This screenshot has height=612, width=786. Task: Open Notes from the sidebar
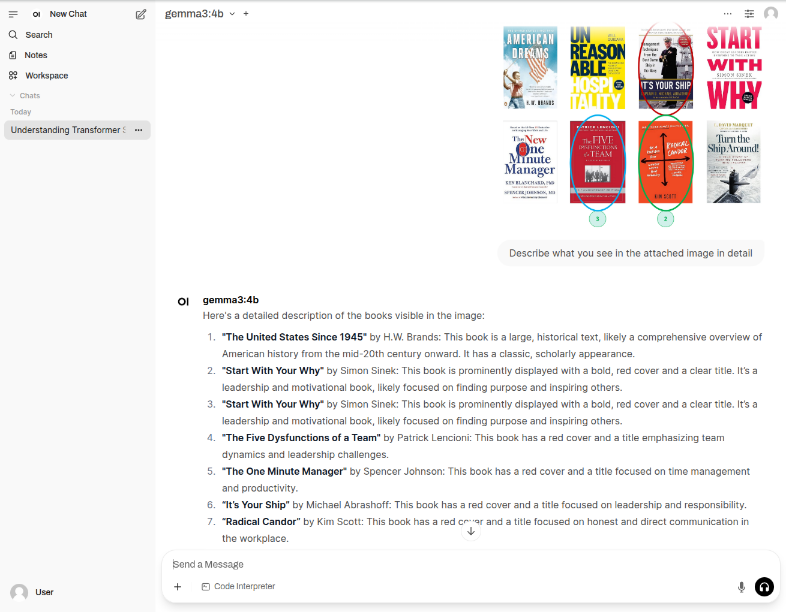click(x=36, y=55)
